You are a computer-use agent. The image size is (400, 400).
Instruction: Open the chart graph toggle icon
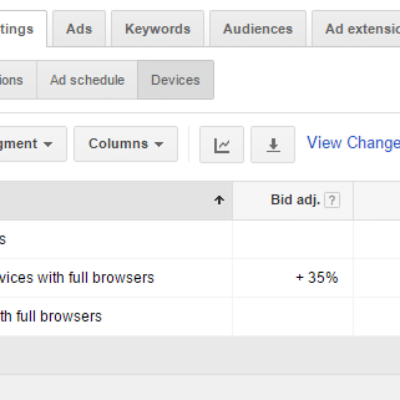tap(222, 145)
